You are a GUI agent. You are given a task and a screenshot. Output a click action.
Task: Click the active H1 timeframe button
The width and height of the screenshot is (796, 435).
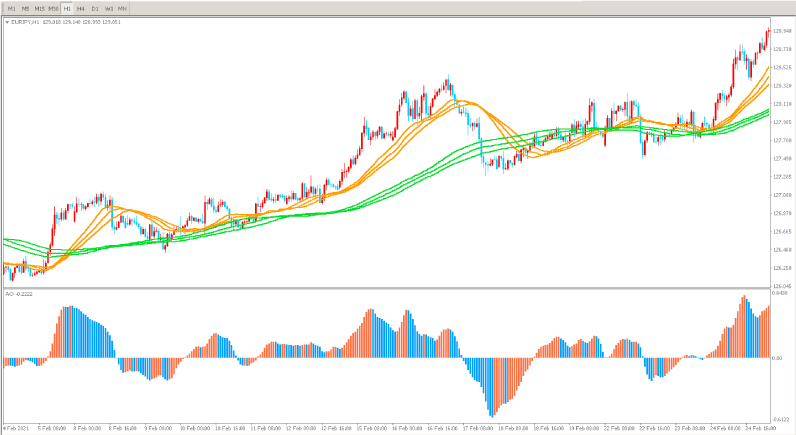pyautogui.click(x=67, y=8)
